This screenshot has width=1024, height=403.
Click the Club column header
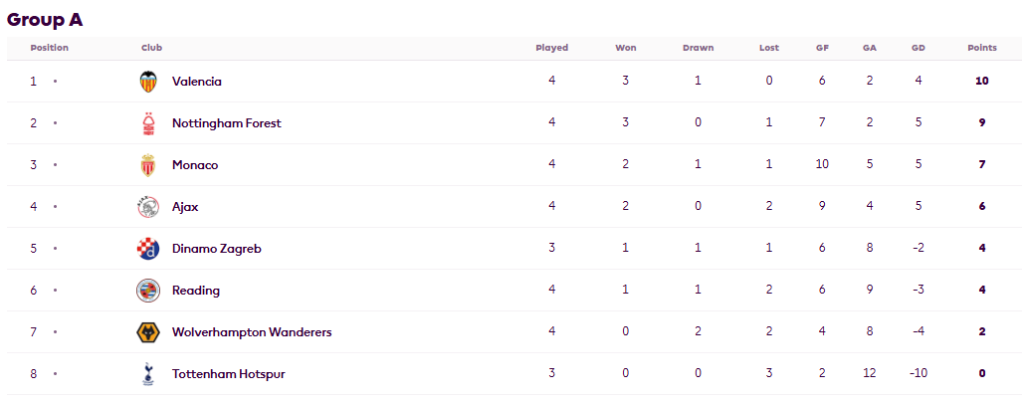coord(152,48)
